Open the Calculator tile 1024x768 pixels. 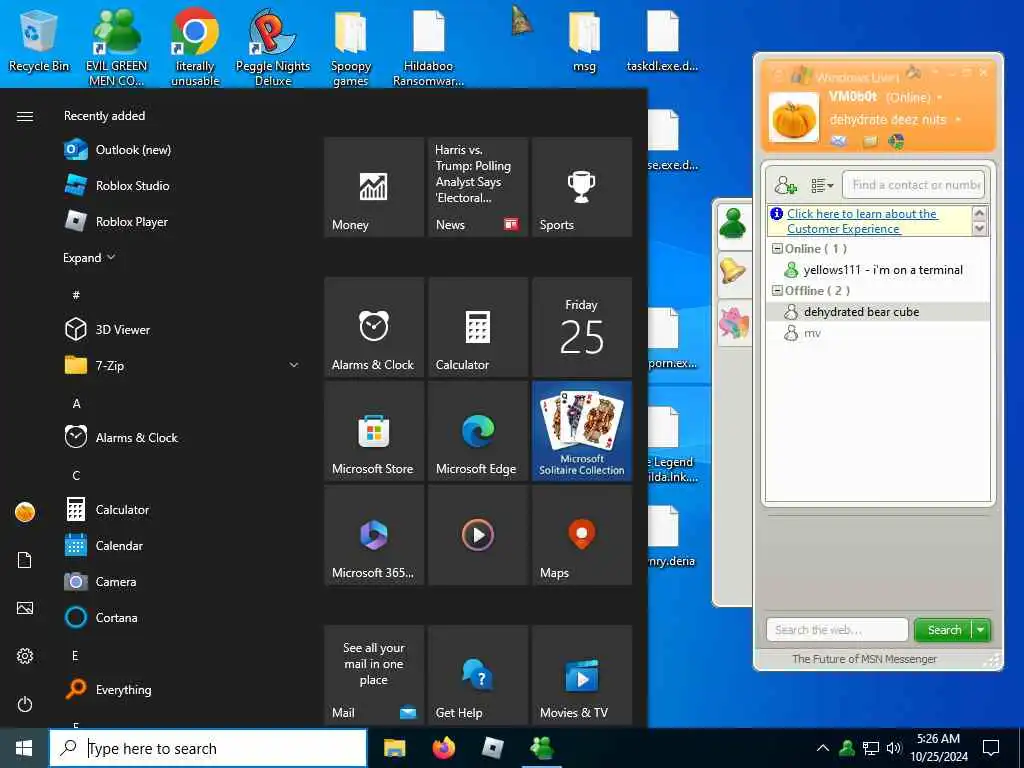coord(478,327)
